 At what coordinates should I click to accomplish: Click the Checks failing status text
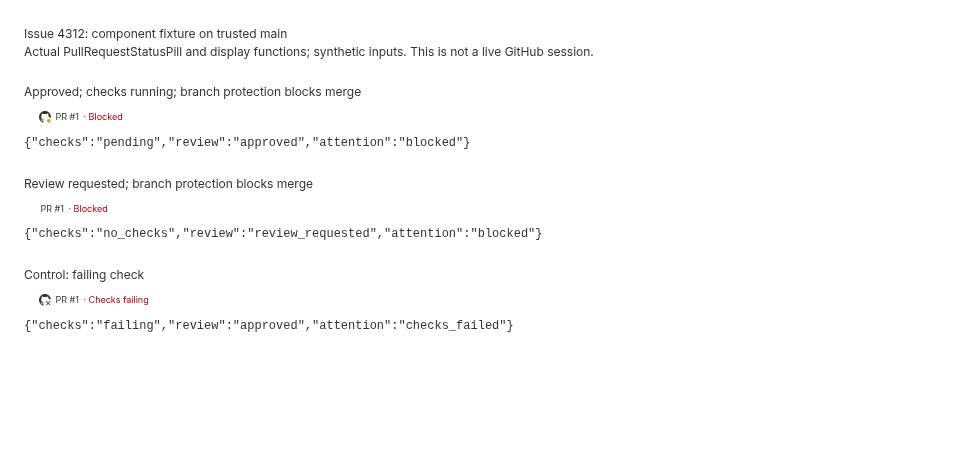click(118, 299)
